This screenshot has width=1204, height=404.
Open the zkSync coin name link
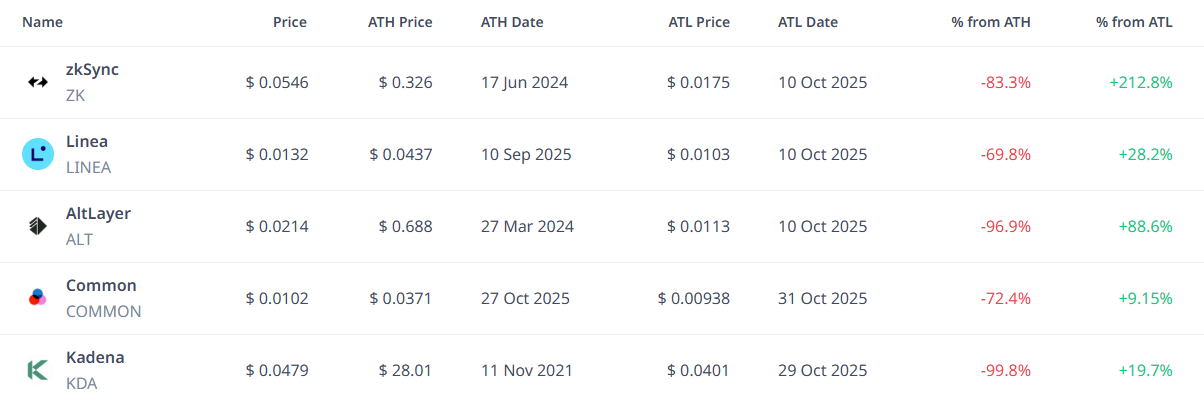pos(92,70)
